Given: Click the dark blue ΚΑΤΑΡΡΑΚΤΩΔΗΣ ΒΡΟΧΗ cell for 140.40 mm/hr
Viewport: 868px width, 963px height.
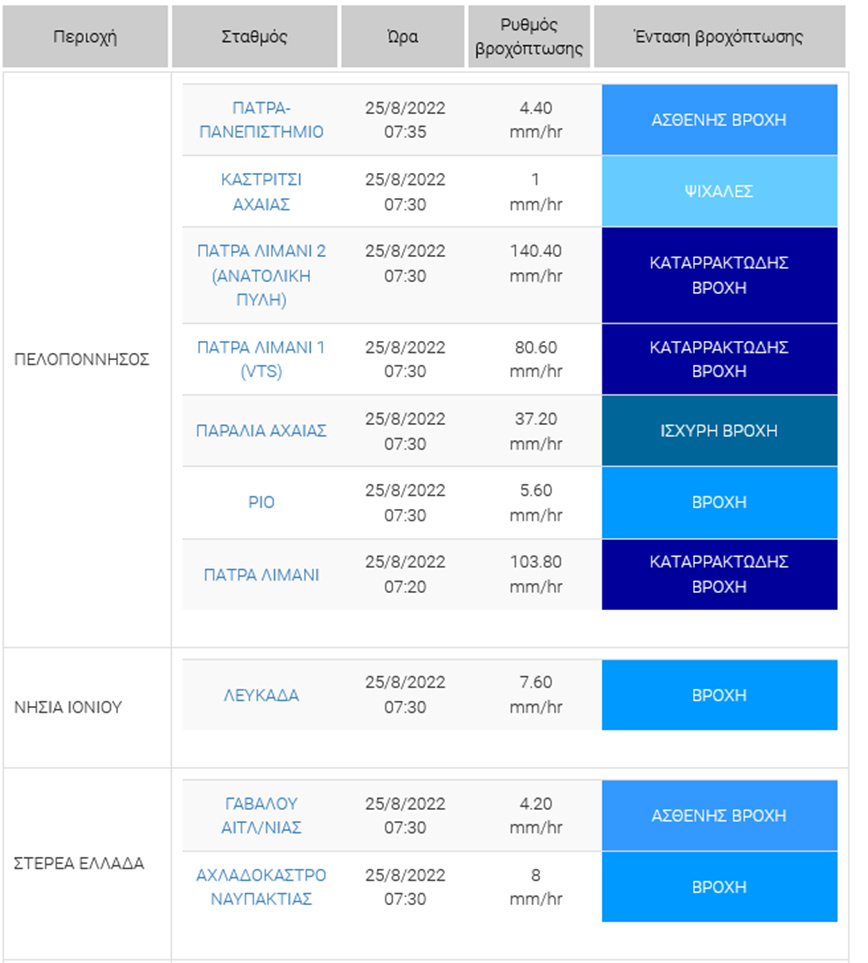Looking at the screenshot, I should 719,275.
